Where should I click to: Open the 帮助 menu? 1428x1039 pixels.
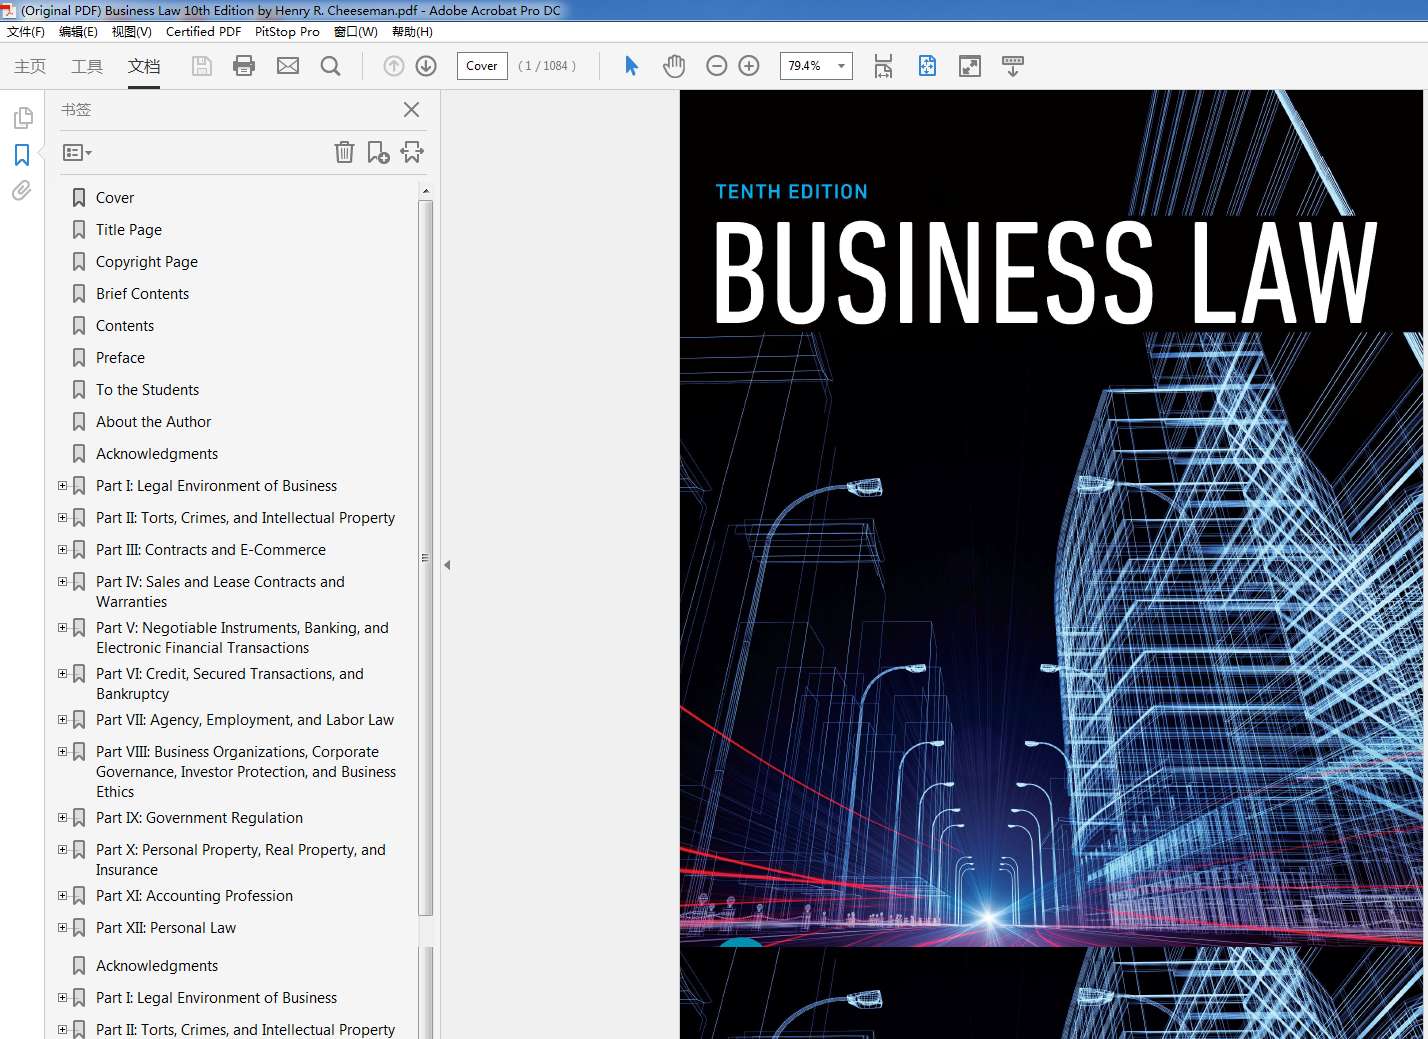tap(411, 31)
